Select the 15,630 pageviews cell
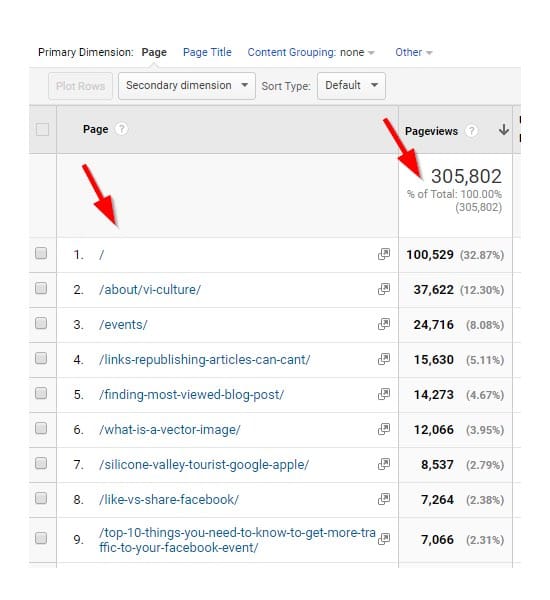The height and width of the screenshot is (600, 550). tap(433, 360)
